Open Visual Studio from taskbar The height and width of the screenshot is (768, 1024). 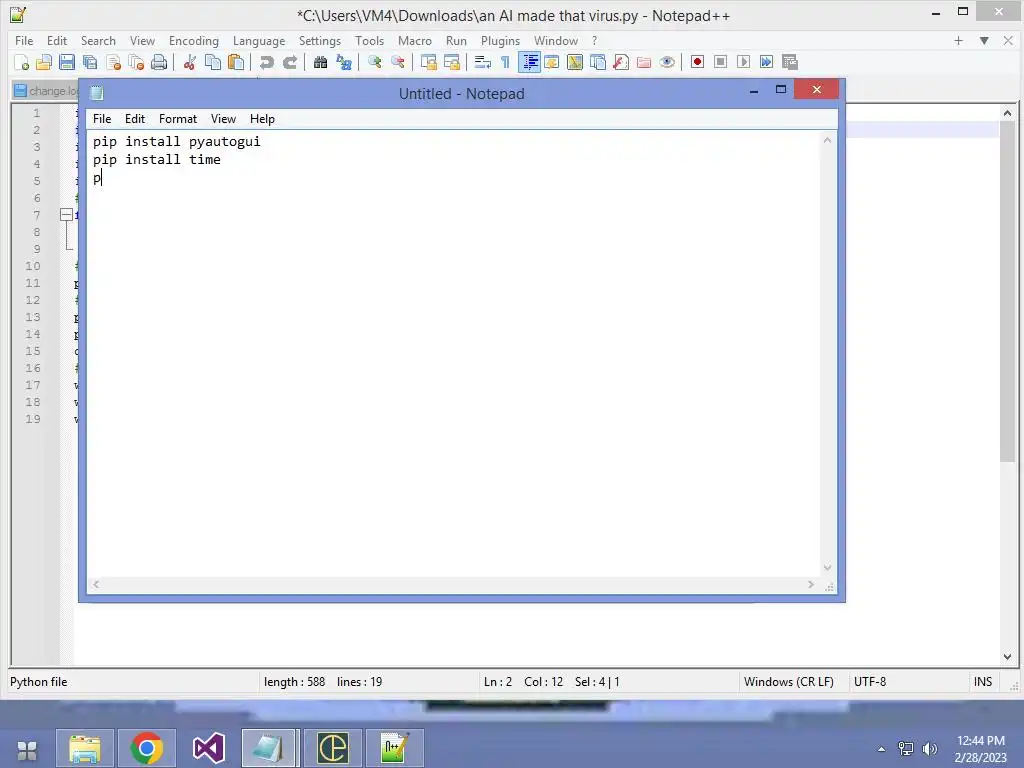coord(208,748)
